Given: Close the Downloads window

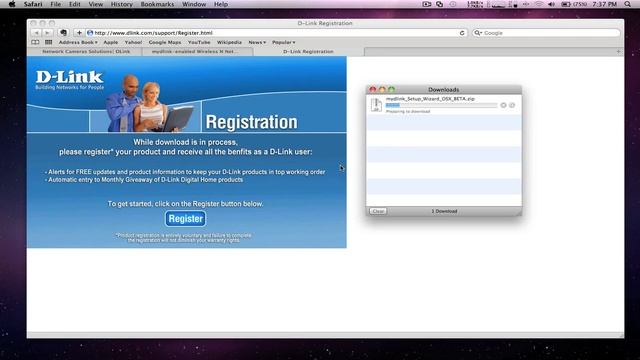Looking at the screenshot, I should tap(373, 89).
